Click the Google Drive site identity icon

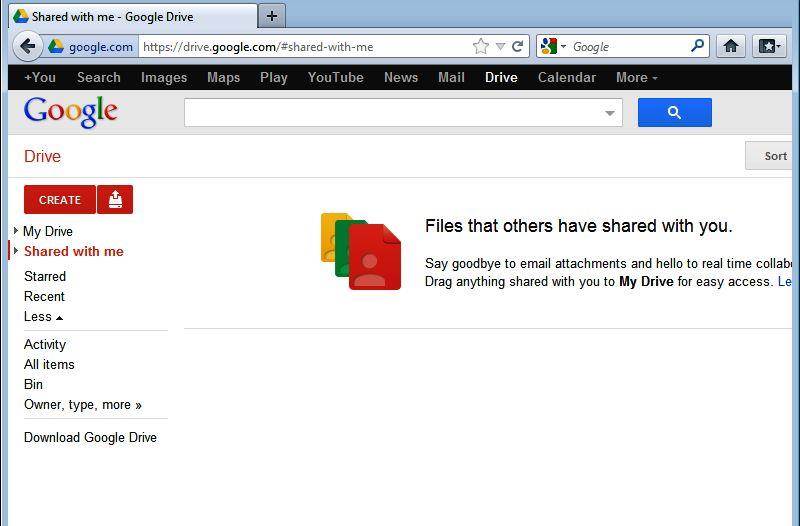click(56, 46)
